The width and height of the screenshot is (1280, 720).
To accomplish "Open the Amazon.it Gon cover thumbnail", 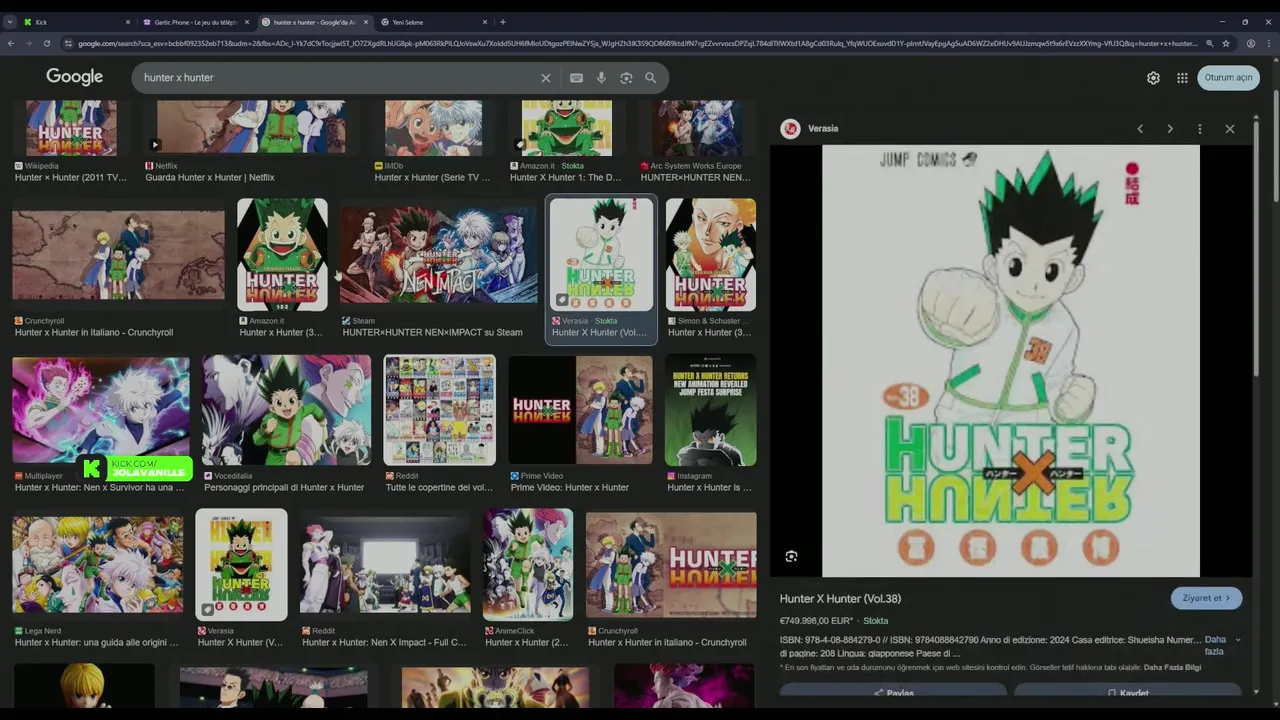I will click(282, 254).
